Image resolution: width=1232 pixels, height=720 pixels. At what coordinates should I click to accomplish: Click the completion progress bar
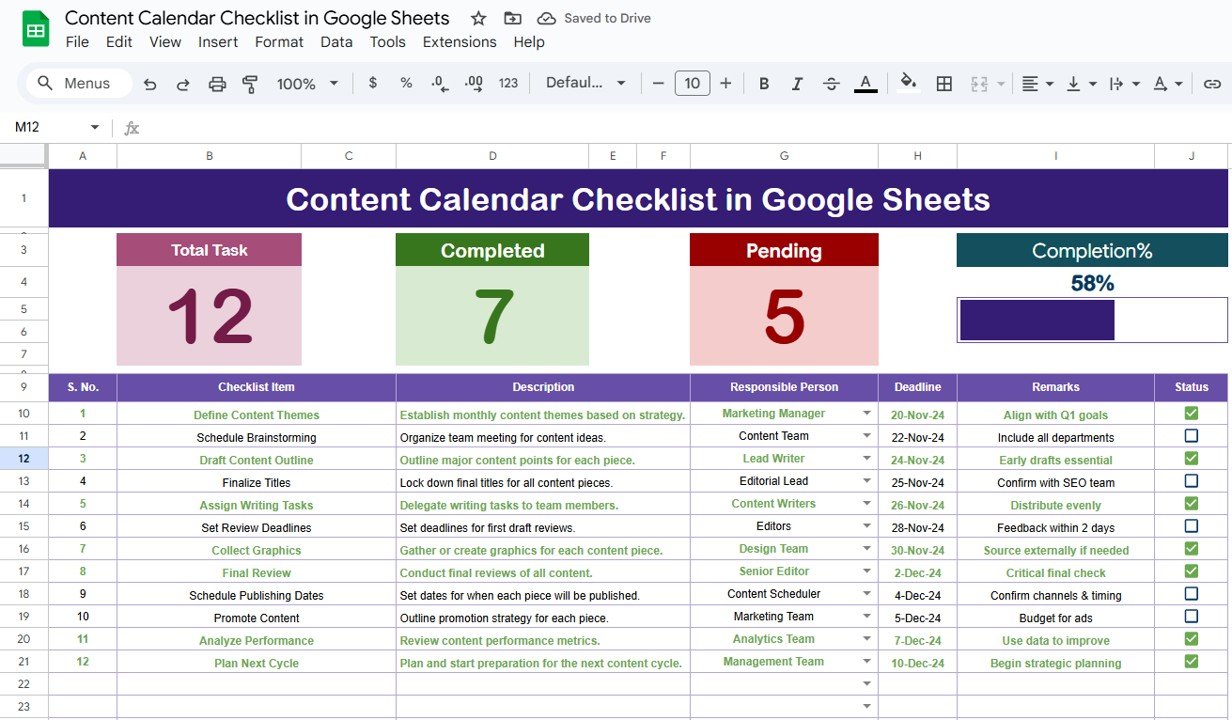point(1092,320)
